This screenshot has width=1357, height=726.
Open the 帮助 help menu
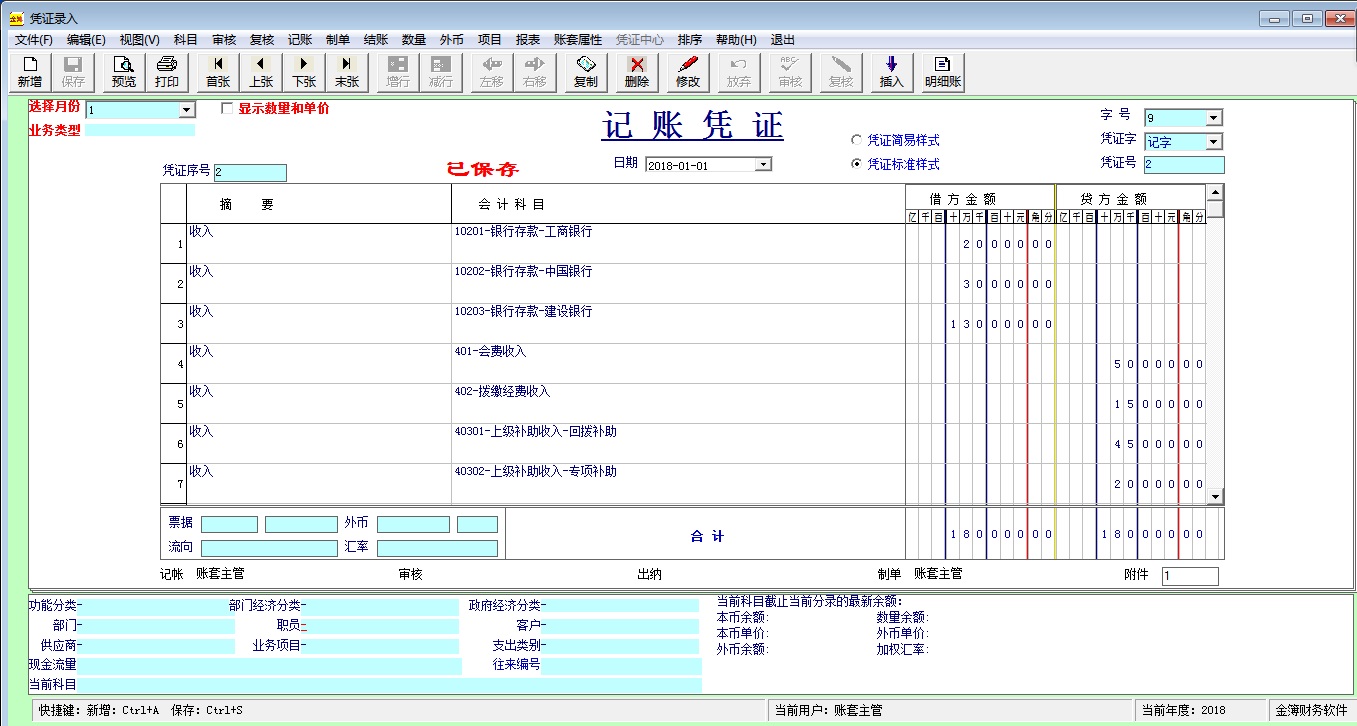click(734, 39)
